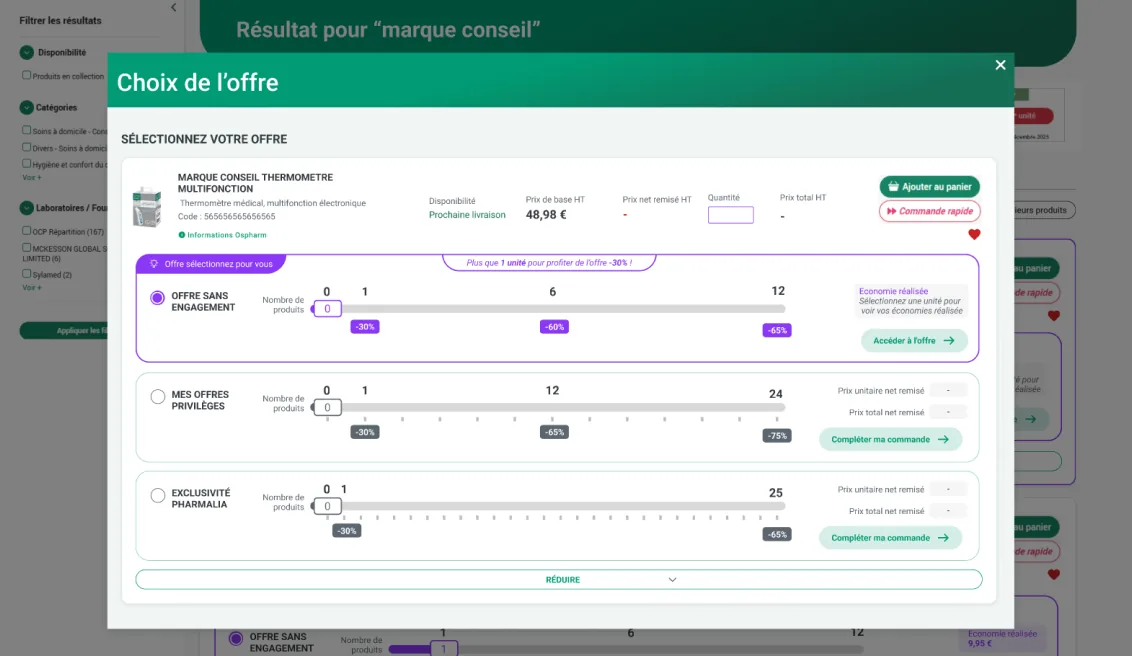This screenshot has height=656, width=1132.
Task: Click the Quantité input field
Action: pos(731,214)
